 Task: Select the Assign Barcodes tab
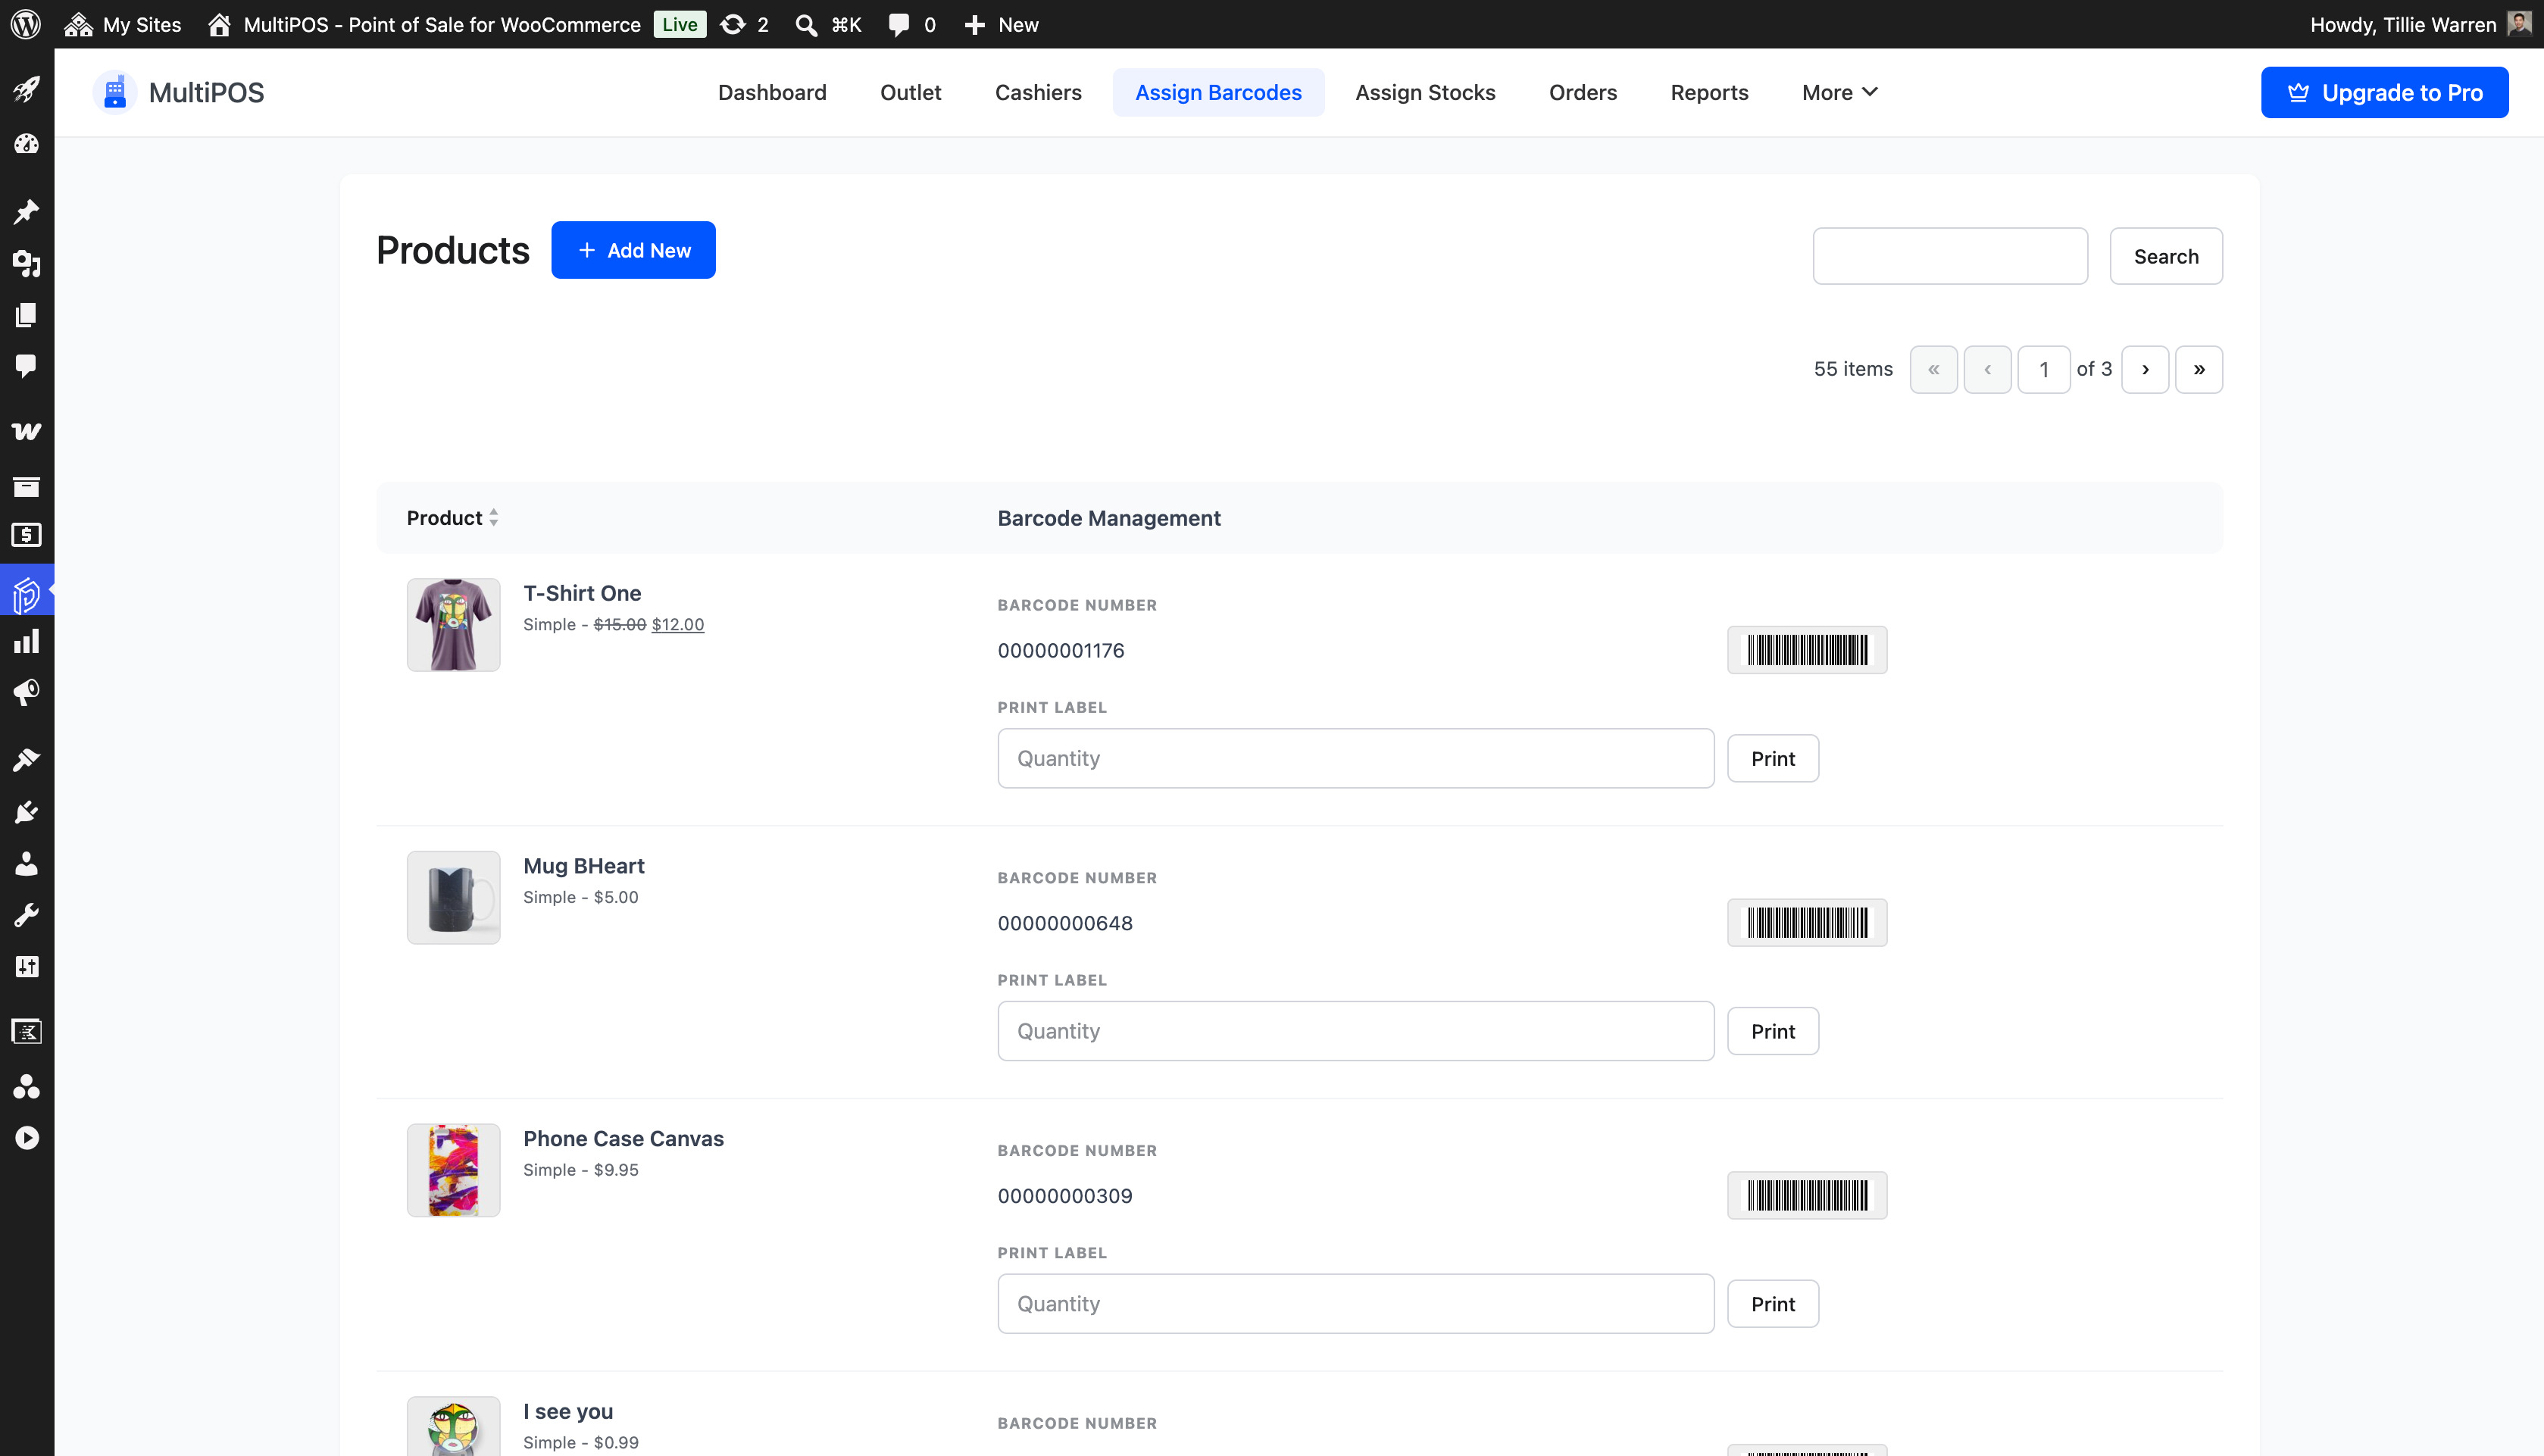pos(1218,92)
